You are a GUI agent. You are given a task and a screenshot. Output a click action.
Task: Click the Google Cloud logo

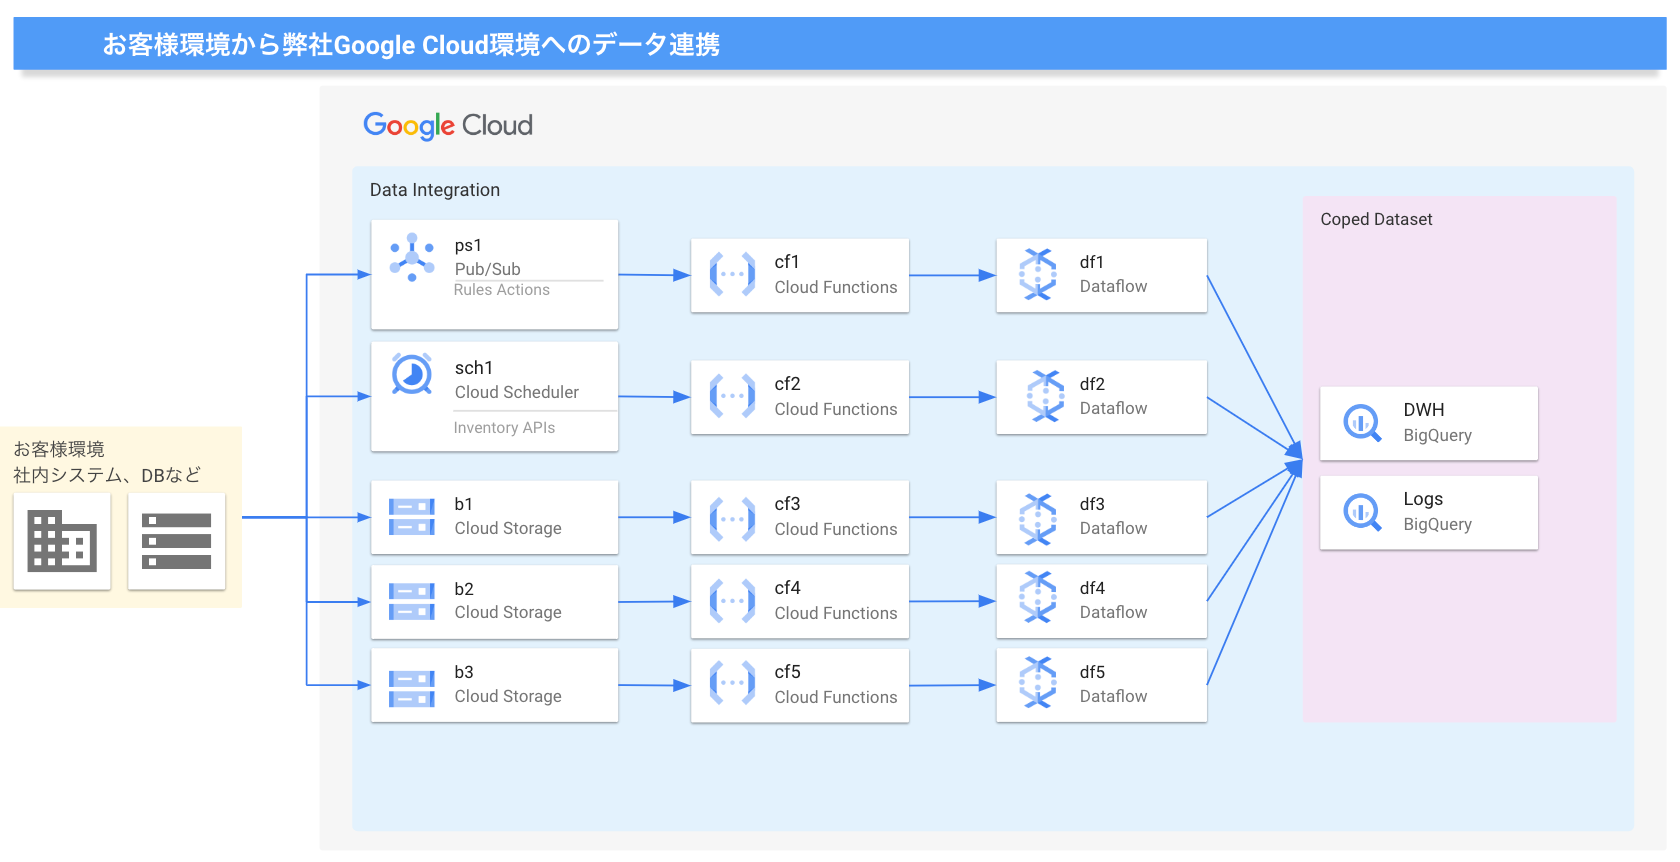click(x=448, y=125)
